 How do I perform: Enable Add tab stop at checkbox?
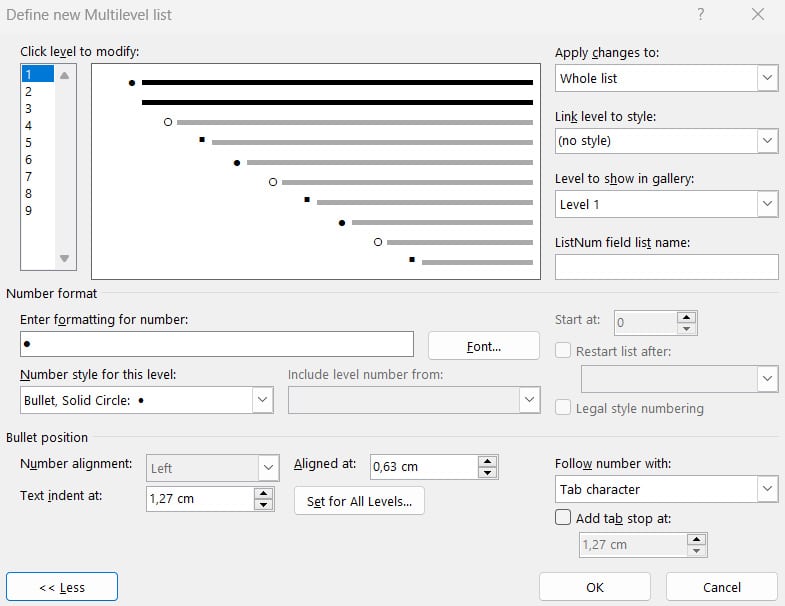click(x=563, y=518)
